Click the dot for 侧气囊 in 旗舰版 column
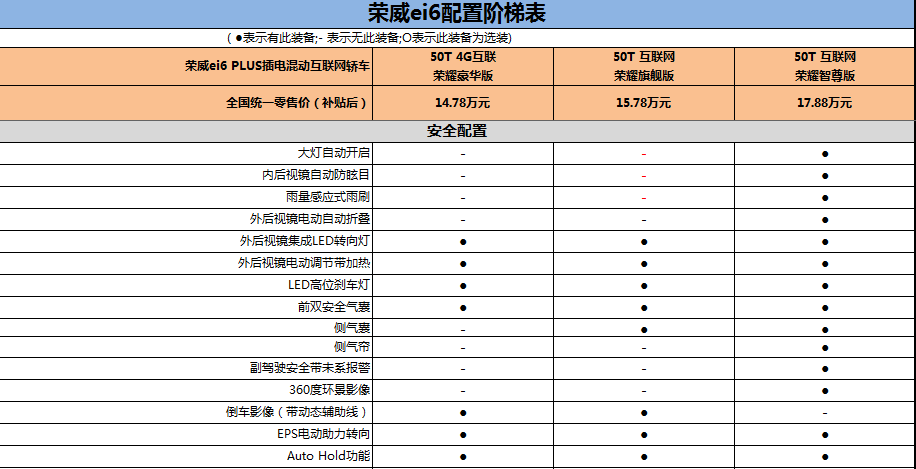Screen dimensions: 916x469 point(644,329)
